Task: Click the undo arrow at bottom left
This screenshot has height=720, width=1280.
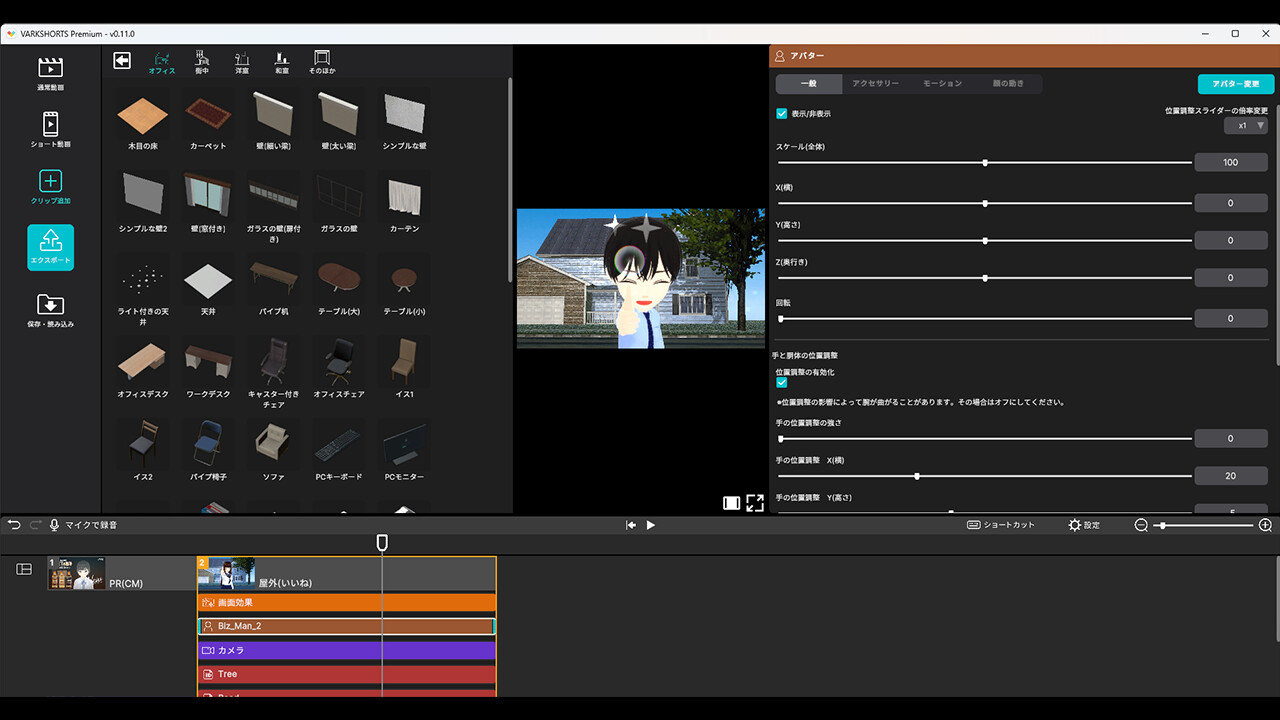Action: [13, 524]
